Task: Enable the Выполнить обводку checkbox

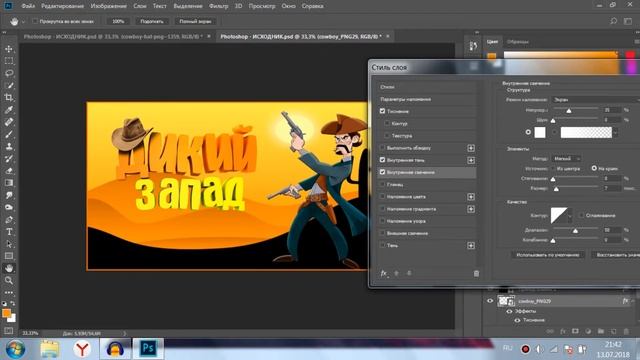Action: tap(382, 148)
